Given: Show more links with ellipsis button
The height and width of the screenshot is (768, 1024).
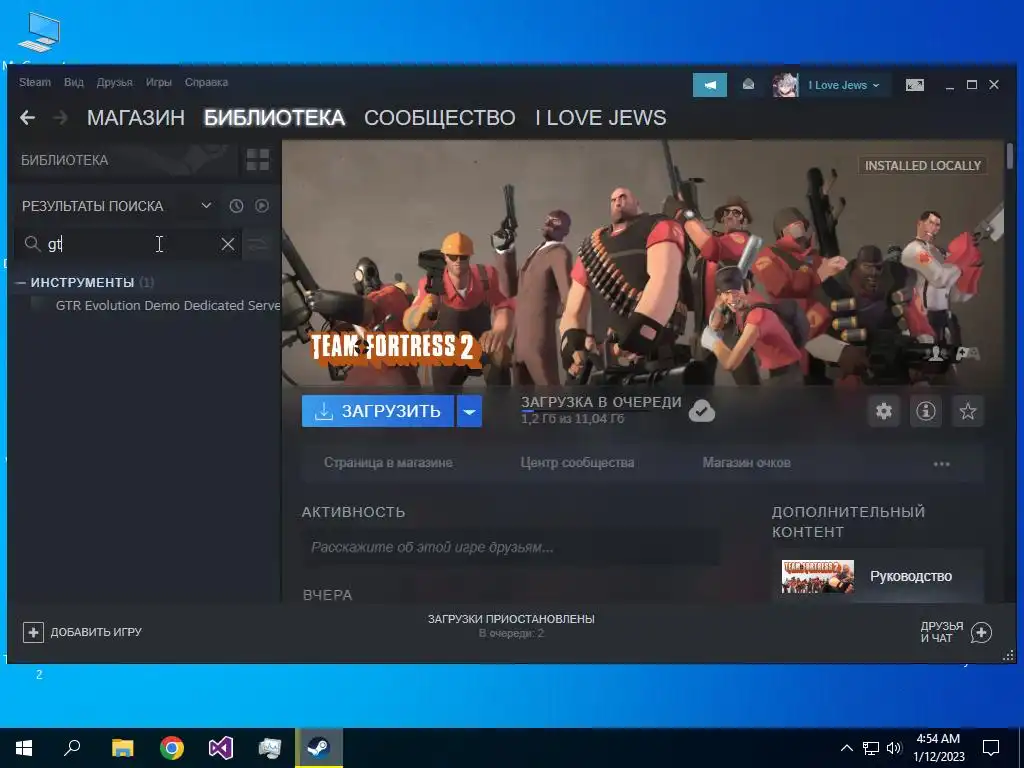Looking at the screenshot, I should coord(941,464).
